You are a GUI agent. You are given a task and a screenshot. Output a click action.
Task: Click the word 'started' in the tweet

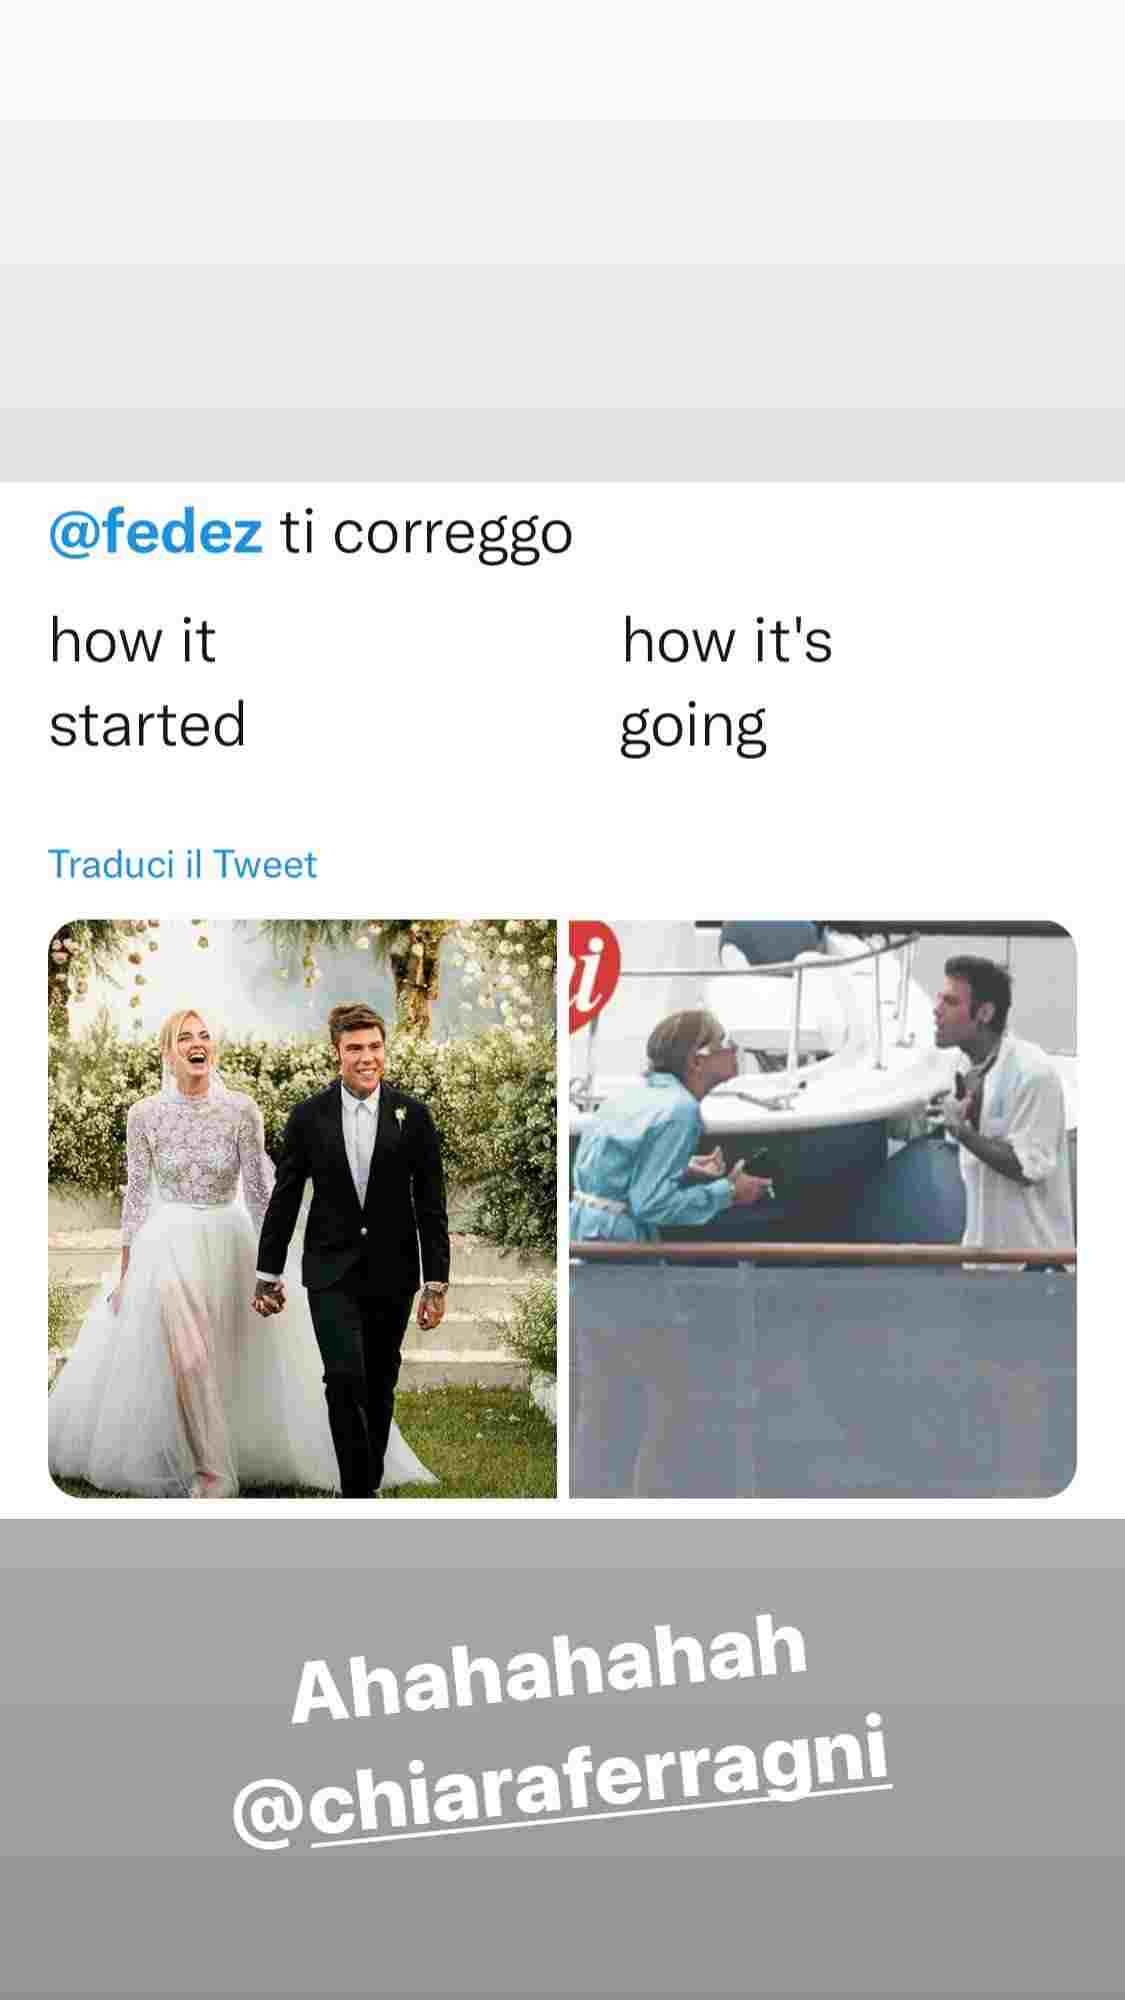pyautogui.click(x=148, y=724)
